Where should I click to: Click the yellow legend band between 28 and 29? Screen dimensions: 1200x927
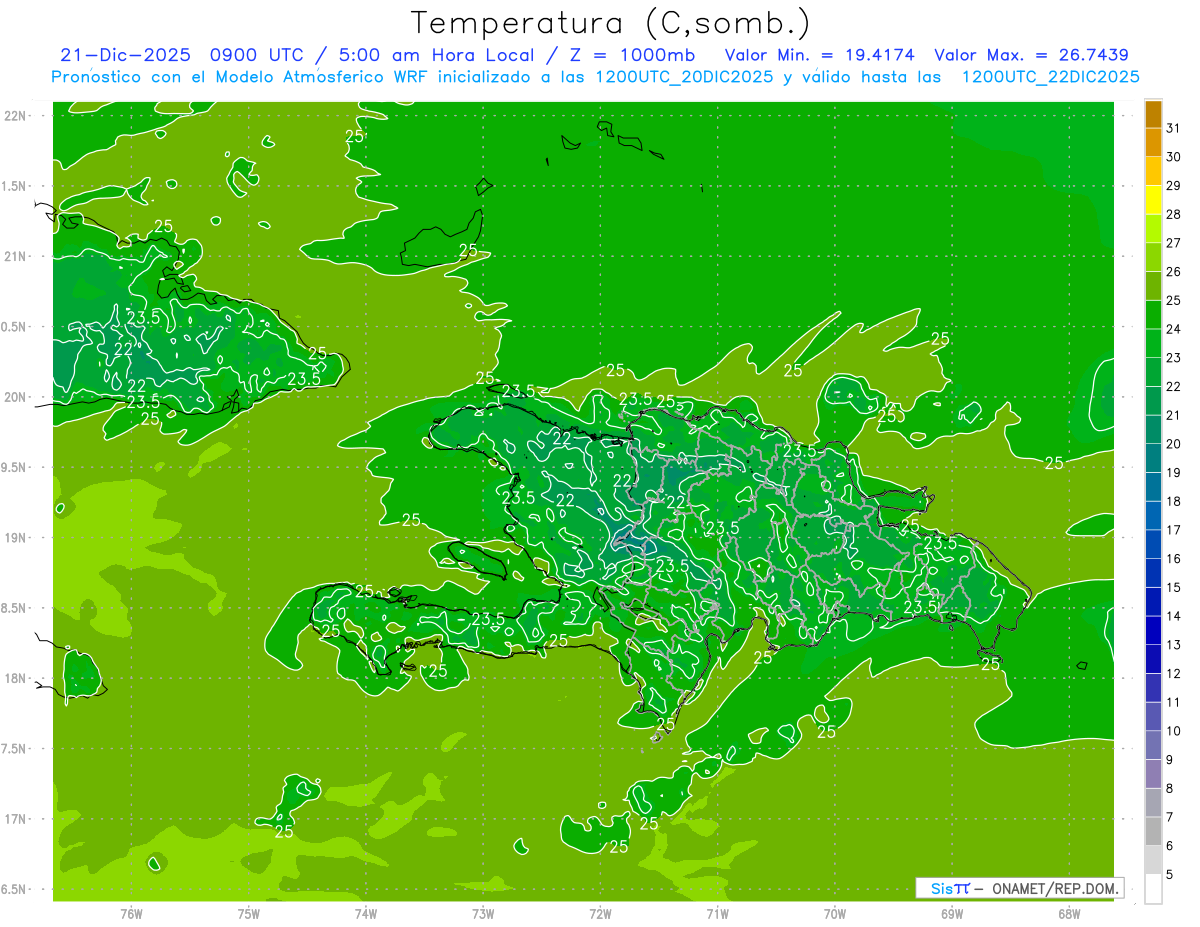[1153, 200]
